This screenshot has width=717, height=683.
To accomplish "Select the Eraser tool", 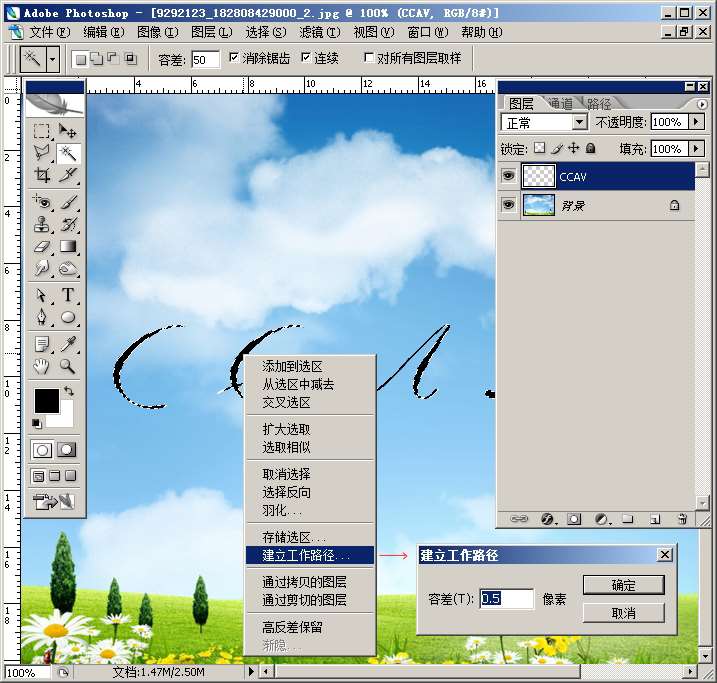I will pos(42,246).
